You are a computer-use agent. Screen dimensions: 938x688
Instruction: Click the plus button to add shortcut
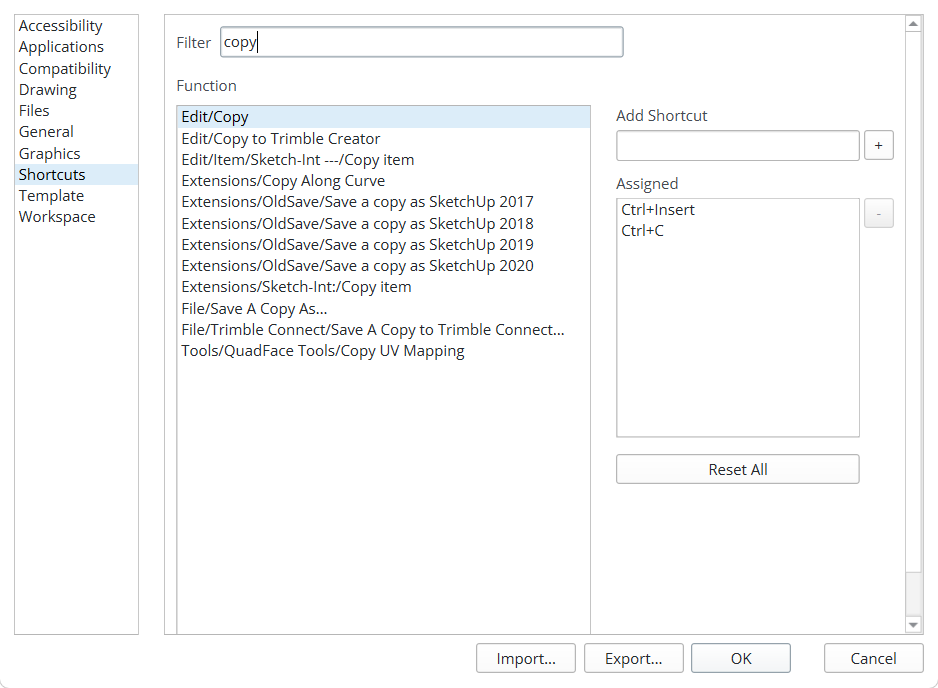click(878, 145)
